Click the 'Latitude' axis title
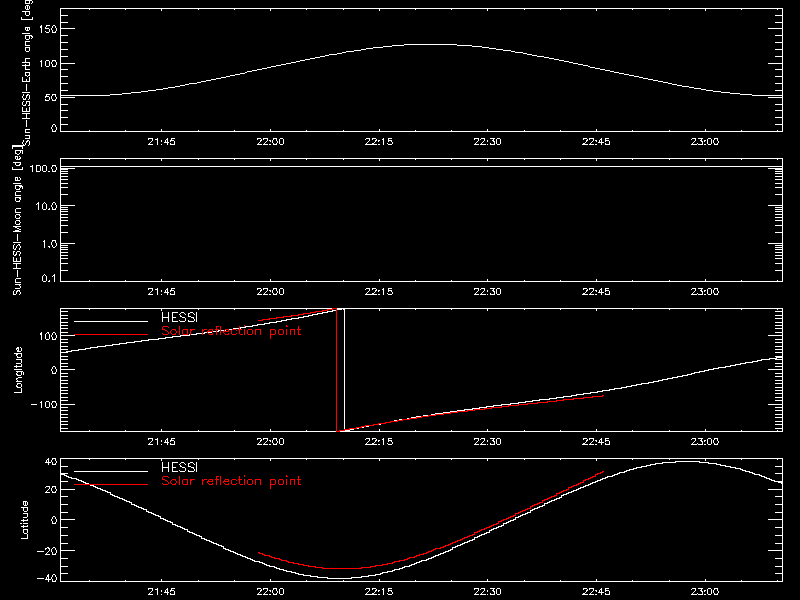800x600 pixels. point(24,520)
